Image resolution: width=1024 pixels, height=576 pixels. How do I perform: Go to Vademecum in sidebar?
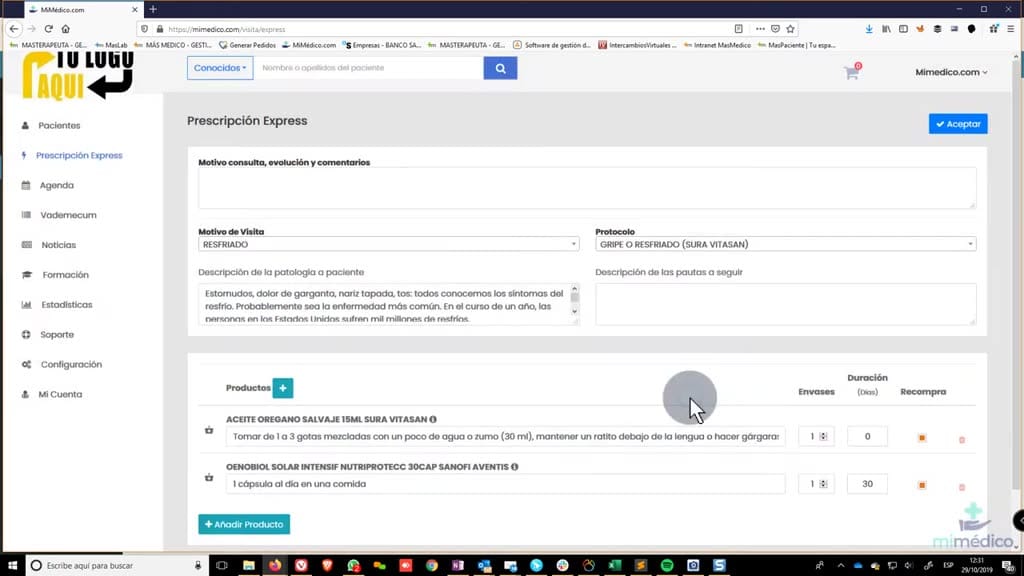click(68, 215)
